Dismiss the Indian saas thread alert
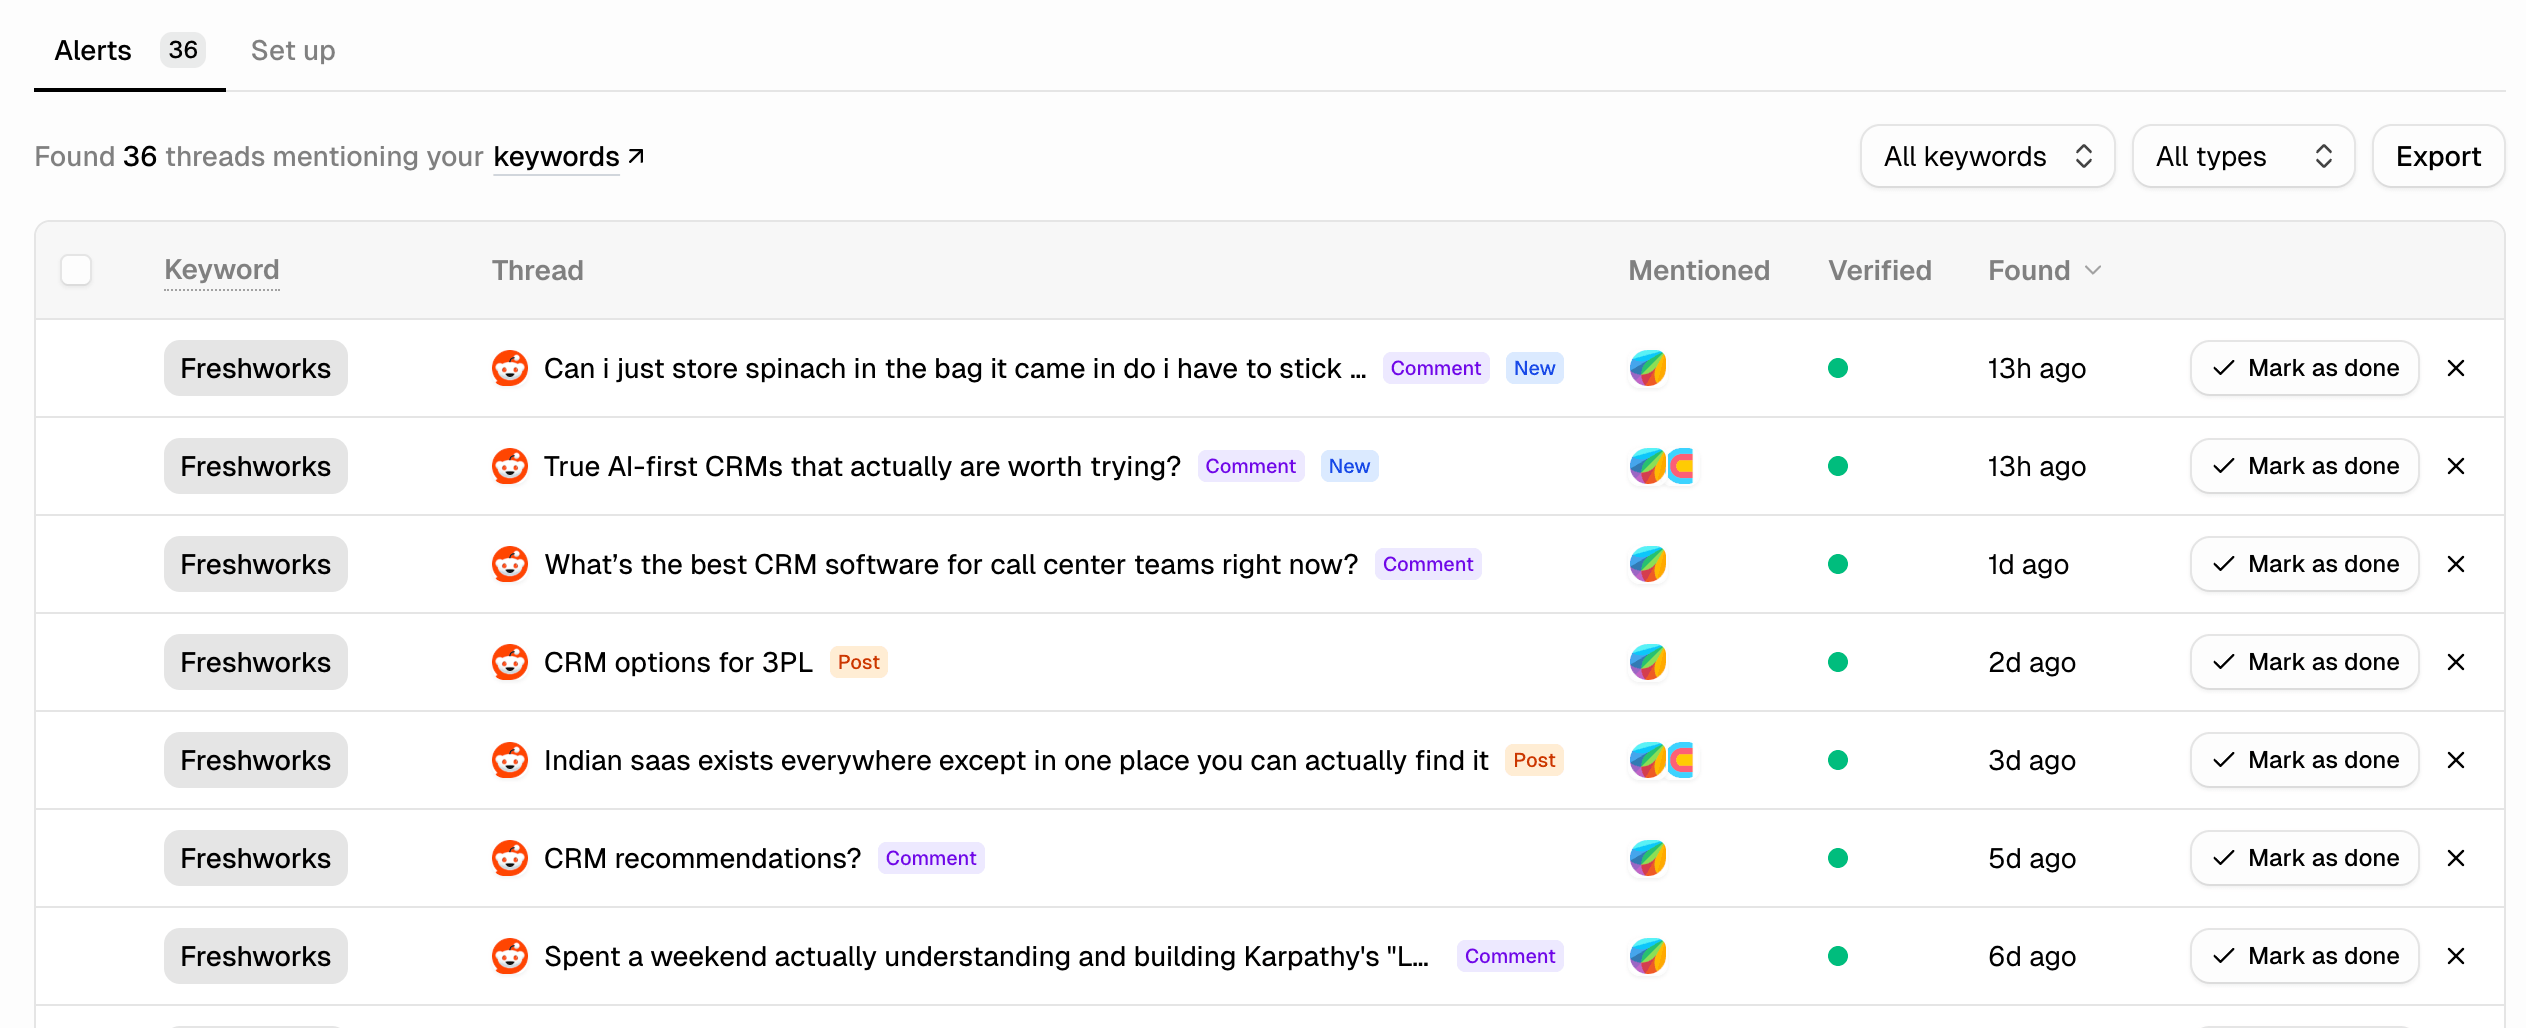This screenshot has width=2526, height=1028. [x=2456, y=760]
